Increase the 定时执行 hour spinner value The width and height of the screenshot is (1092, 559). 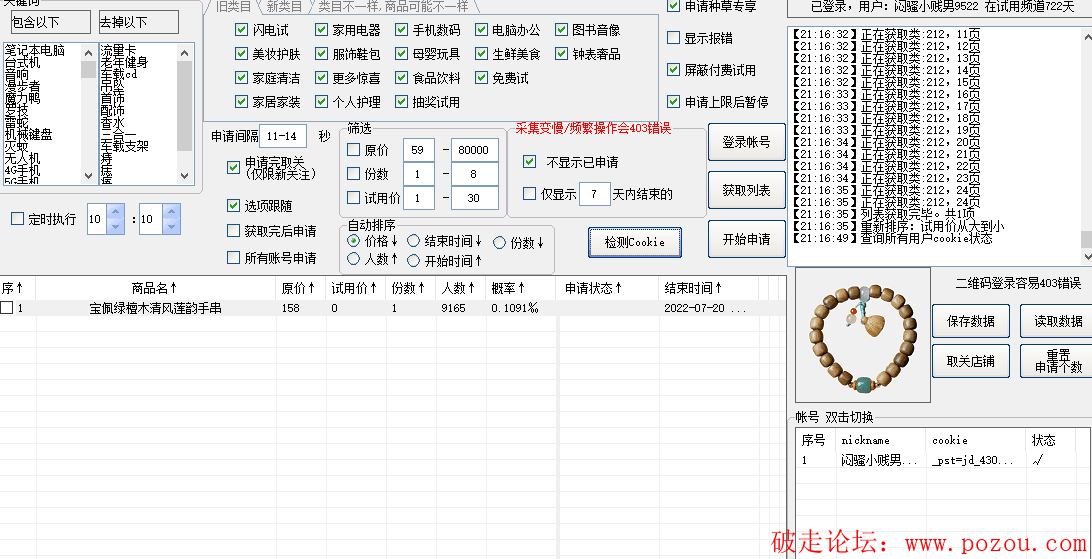[x=115, y=212]
